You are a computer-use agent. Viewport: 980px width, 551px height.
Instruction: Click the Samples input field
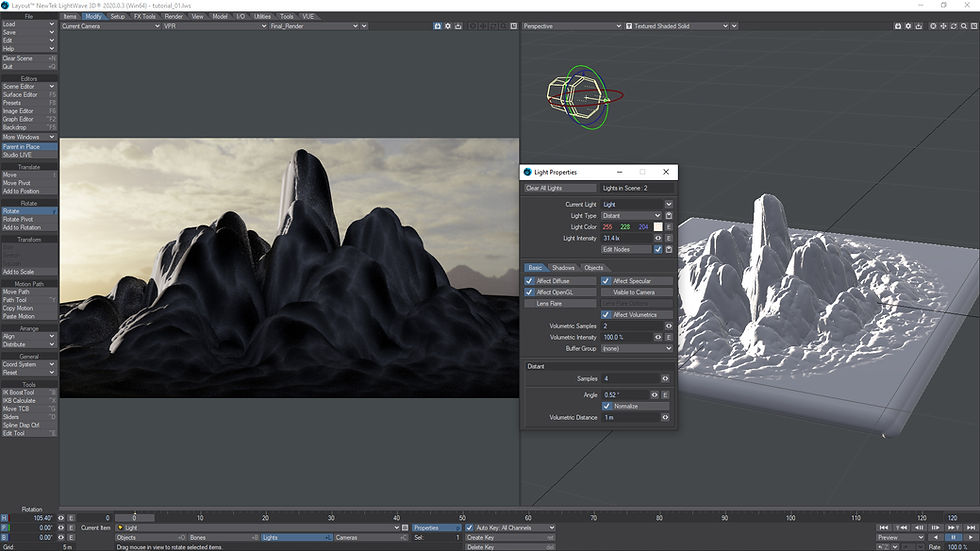[629, 379]
